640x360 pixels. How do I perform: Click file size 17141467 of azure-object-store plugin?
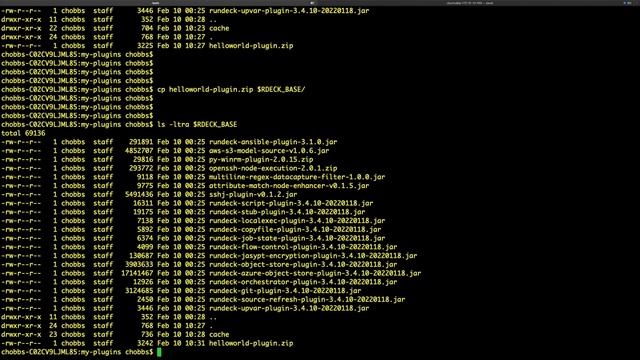click(x=137, y=273)
